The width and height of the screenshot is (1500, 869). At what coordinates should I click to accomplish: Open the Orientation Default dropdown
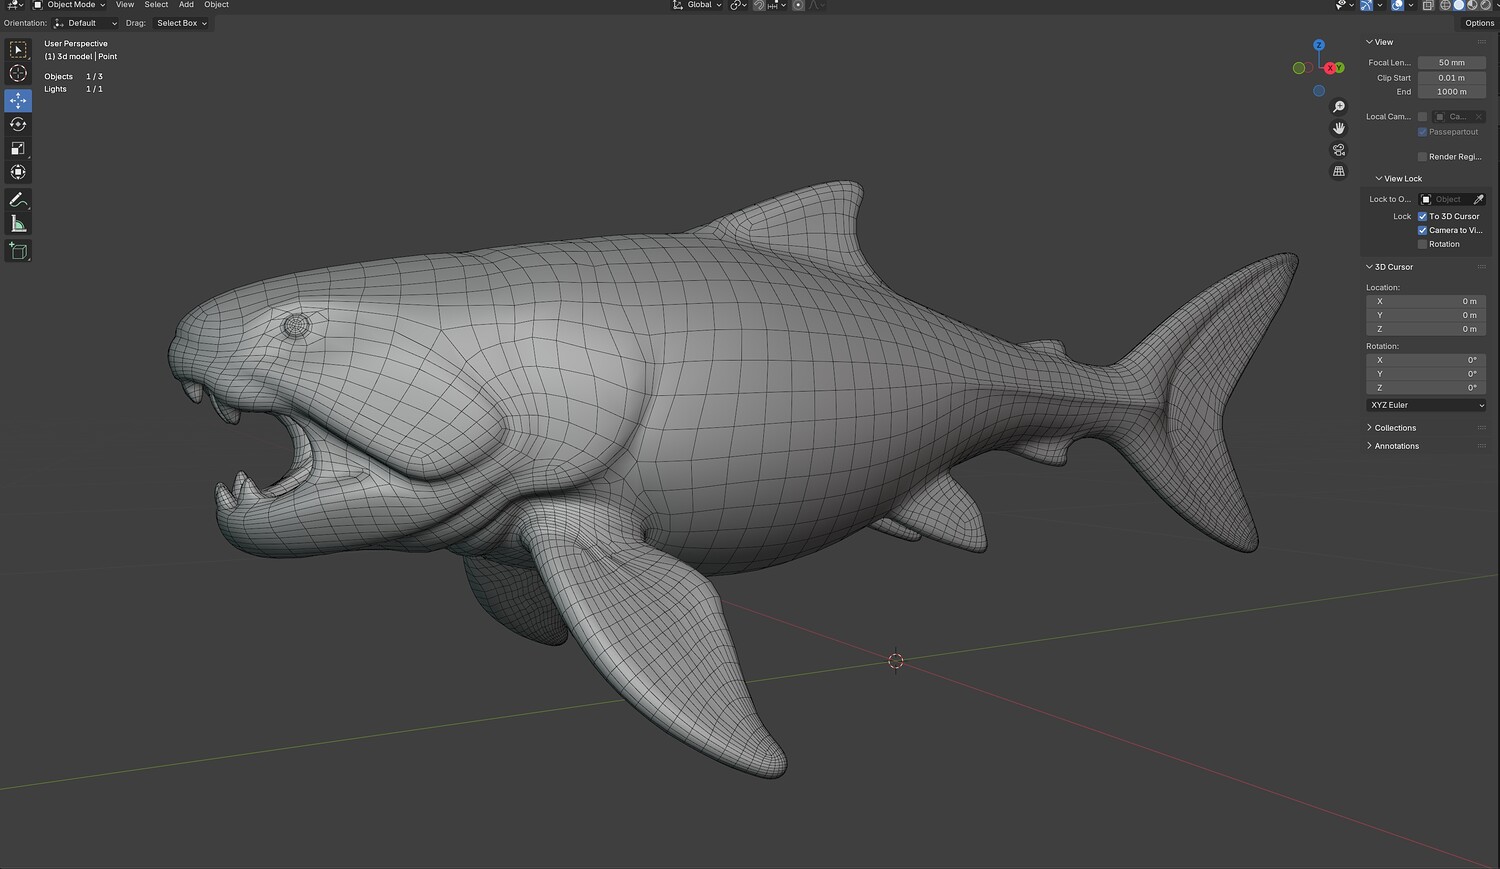click(85, 23)
